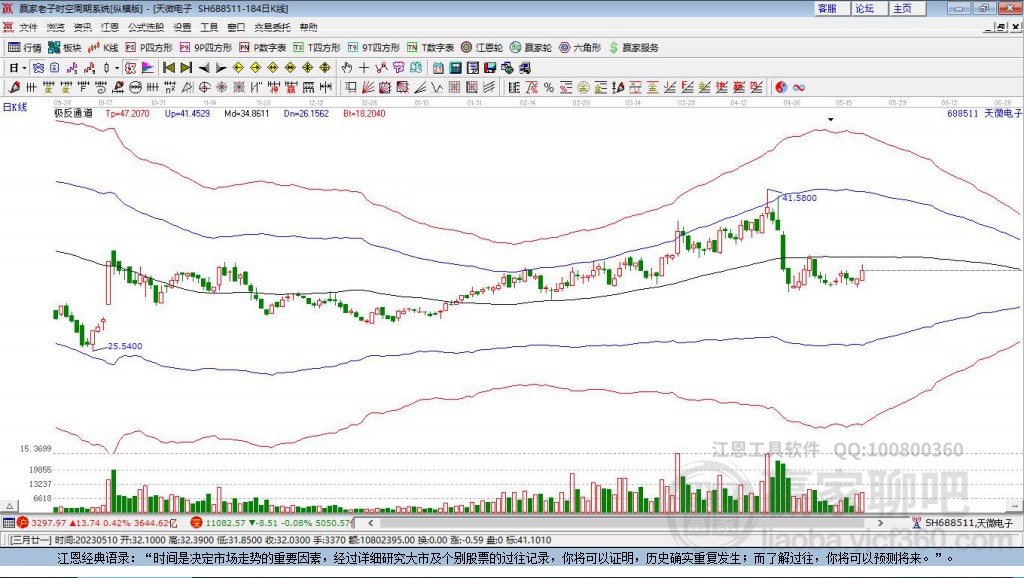Jump to first bar with green skip-back icon
Screen dimensions: 1024x578
[x=169, y=68]
